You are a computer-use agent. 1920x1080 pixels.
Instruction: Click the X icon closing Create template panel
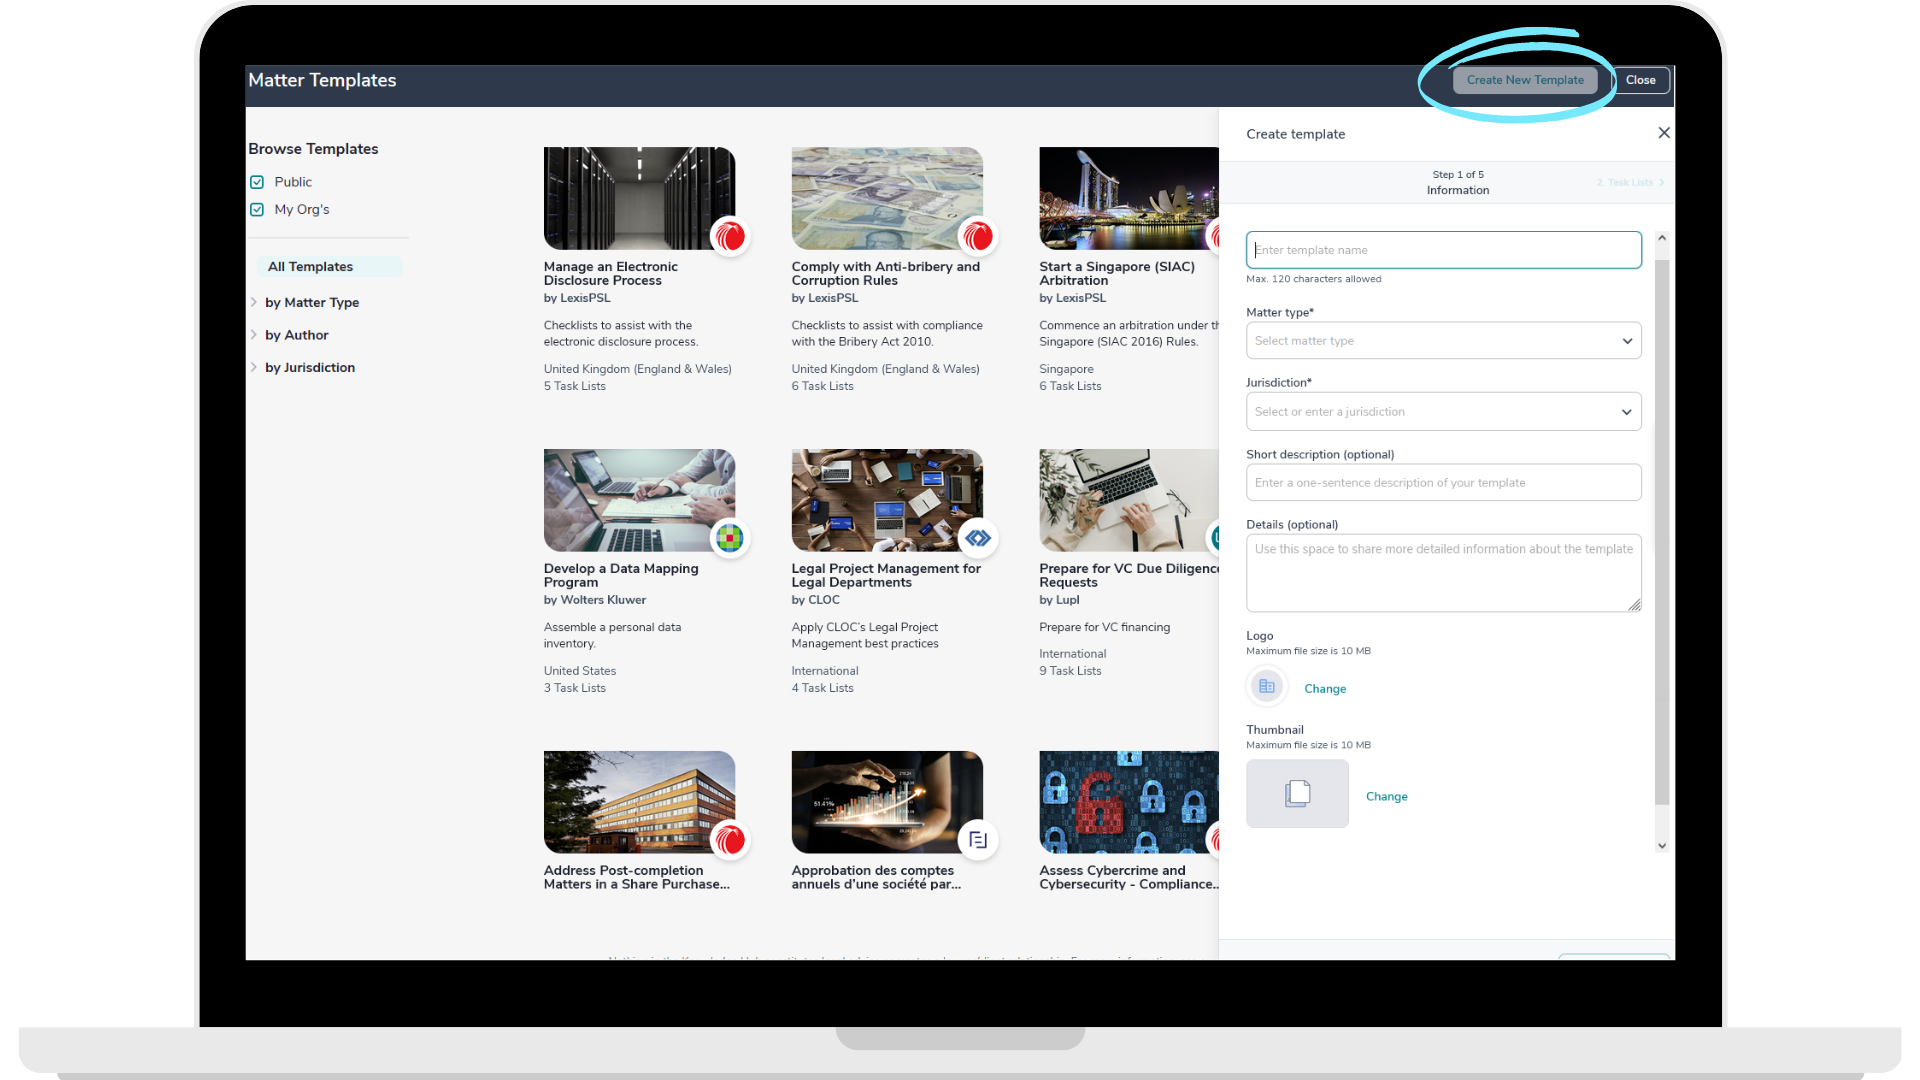click(1664, 133)
